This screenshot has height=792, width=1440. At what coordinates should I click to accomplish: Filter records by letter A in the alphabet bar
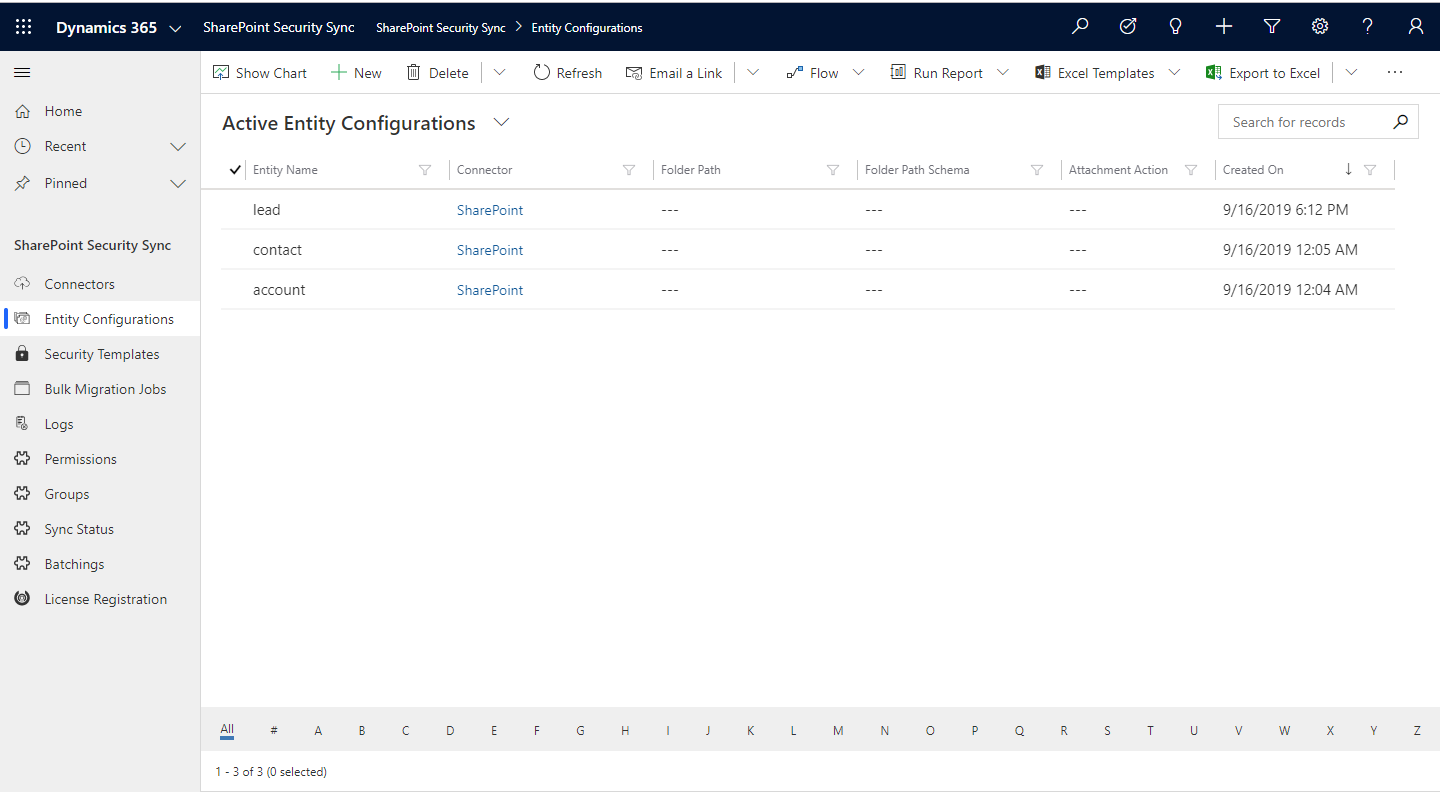tap(318, 731)
